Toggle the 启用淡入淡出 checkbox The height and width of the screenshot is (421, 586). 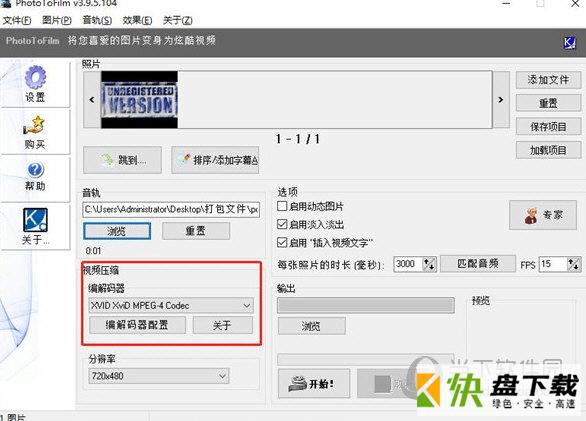point(282,224)
